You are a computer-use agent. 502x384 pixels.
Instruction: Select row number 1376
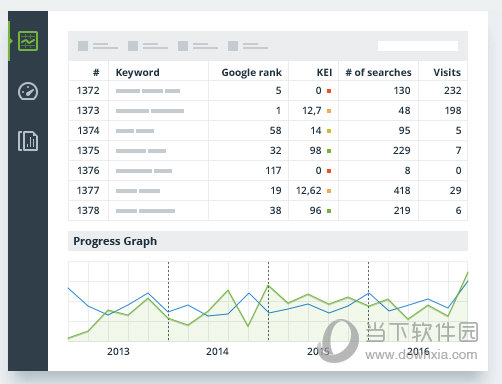88,170
